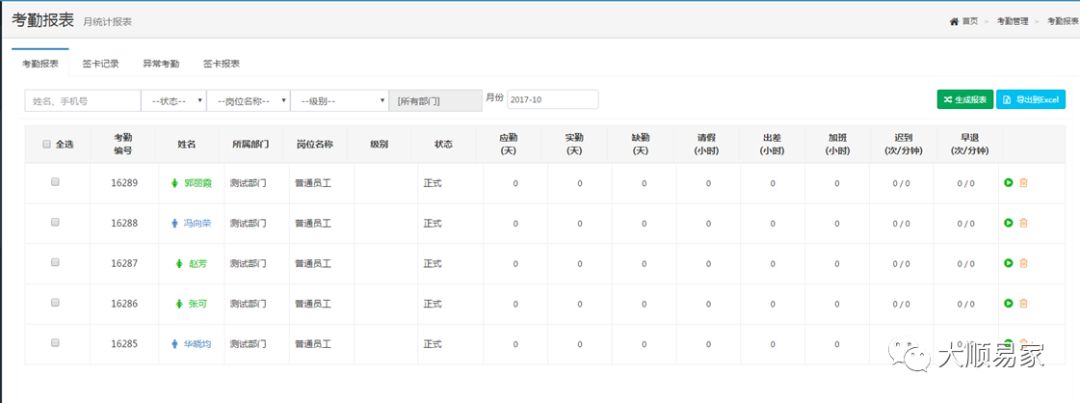This screenshot has height=403, width=1080.
Task: Click the green 生成报表 button
Action: coord(964,100)
